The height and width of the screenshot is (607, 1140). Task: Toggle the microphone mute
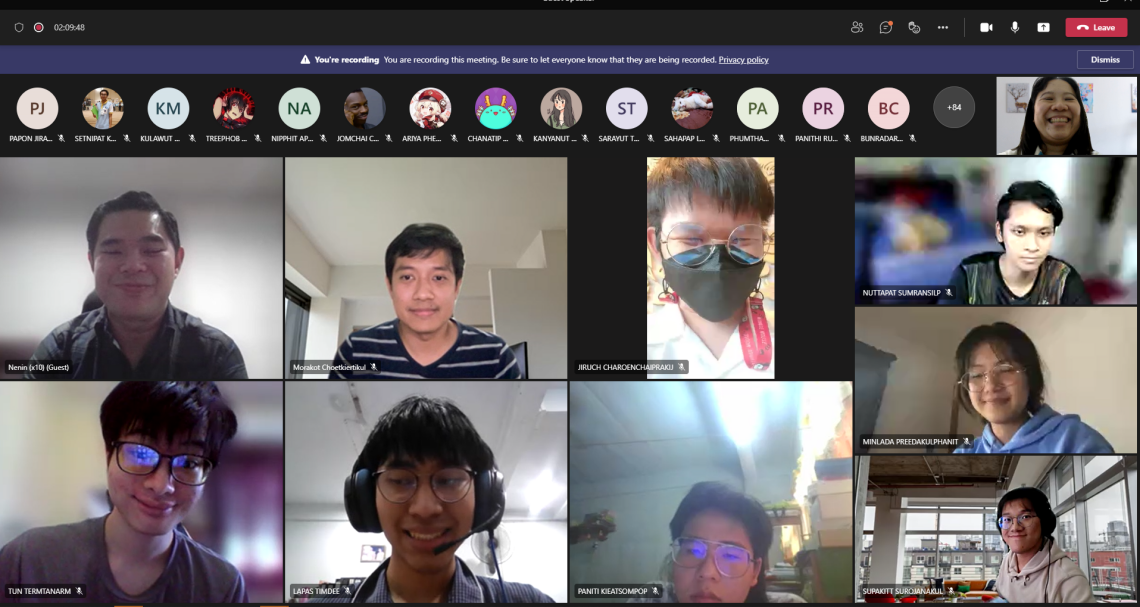point(1015,27)
